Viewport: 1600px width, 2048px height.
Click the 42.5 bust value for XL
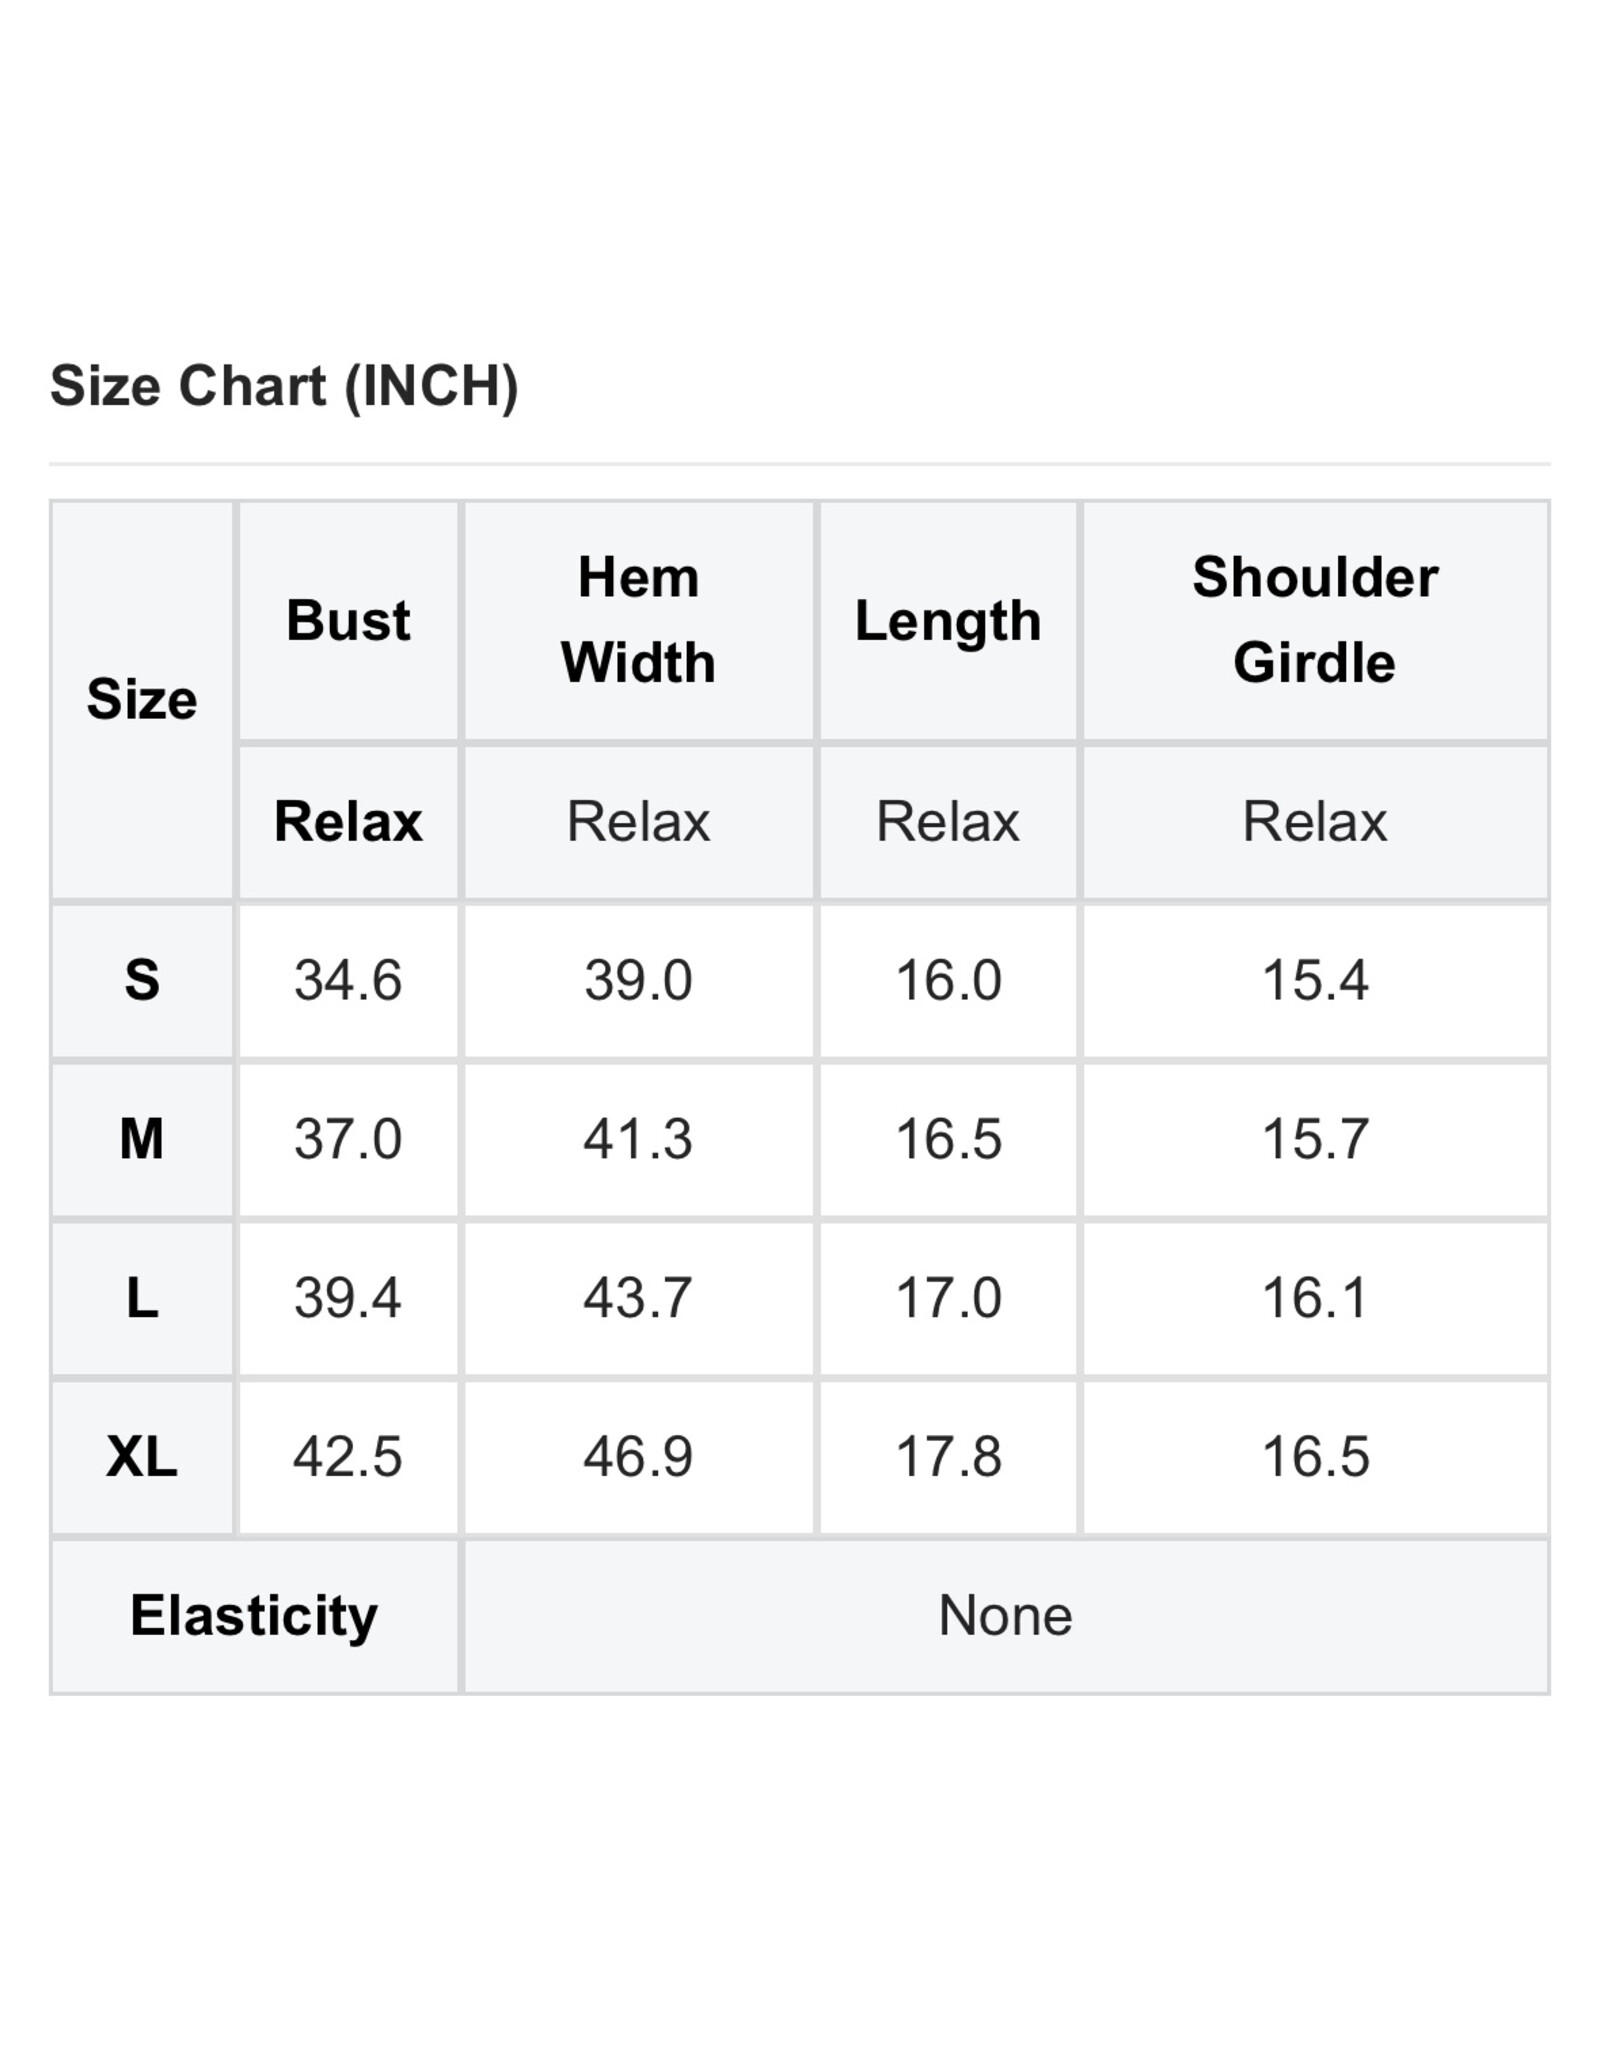[348, 1456]
